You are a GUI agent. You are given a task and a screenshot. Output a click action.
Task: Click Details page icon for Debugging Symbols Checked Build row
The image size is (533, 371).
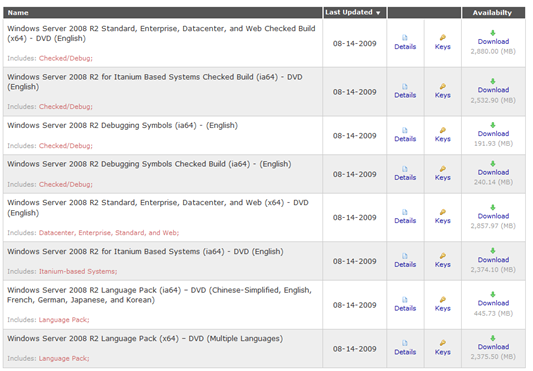tap(405, 169)
